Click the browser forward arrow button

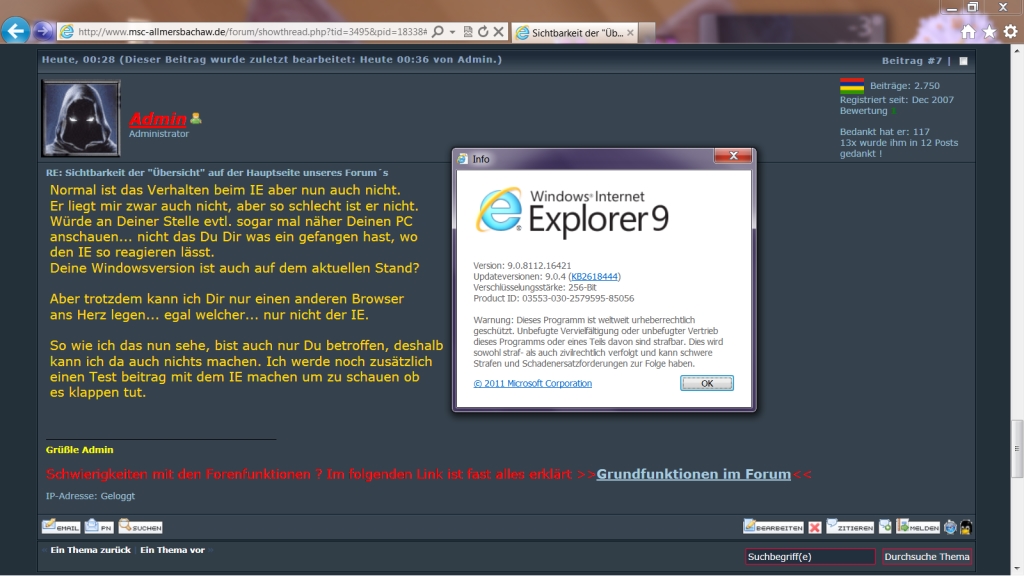[x=44, y=31]
